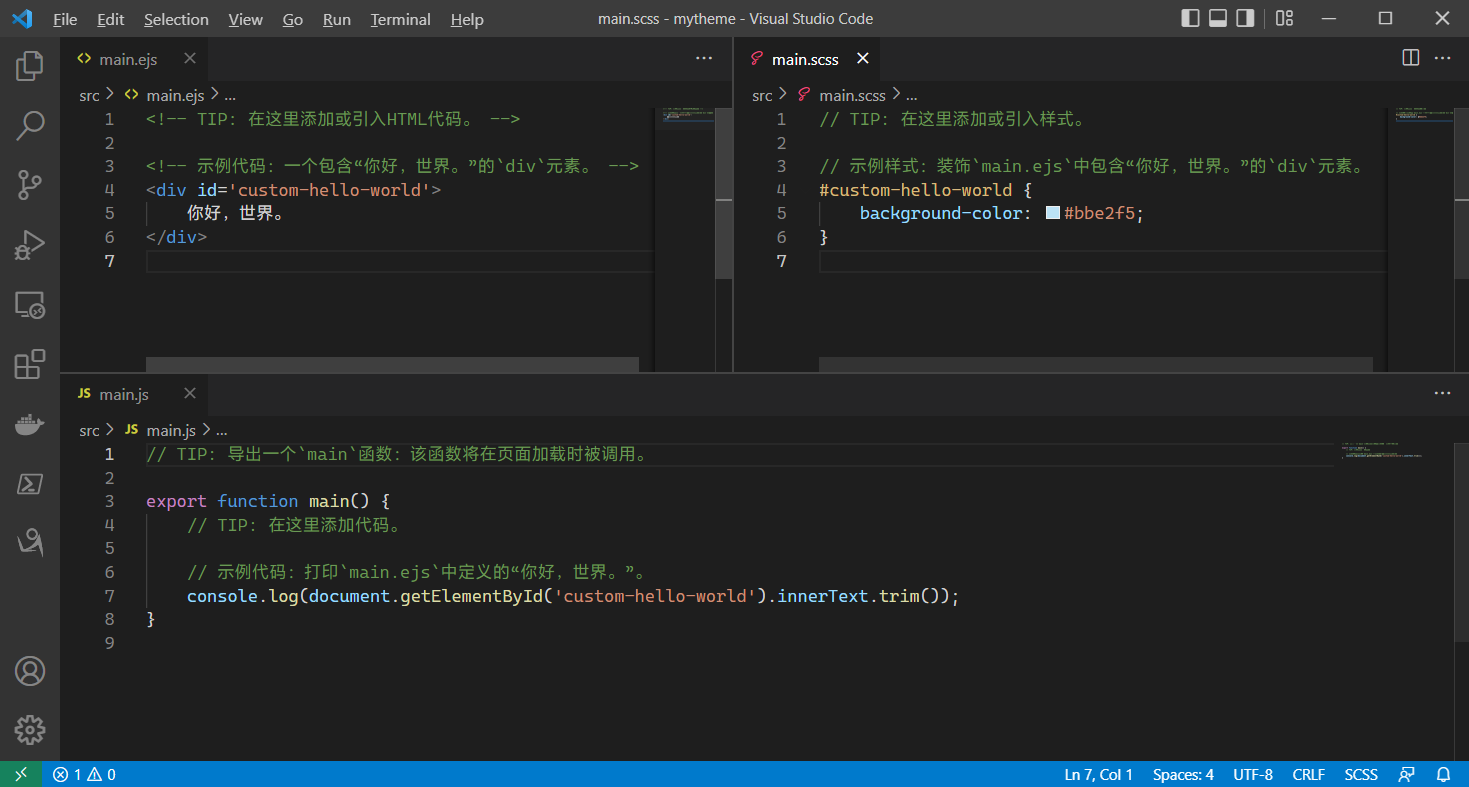
Task: Expand the ellipsis in main.scss breadcrumb
Action: 911,95
